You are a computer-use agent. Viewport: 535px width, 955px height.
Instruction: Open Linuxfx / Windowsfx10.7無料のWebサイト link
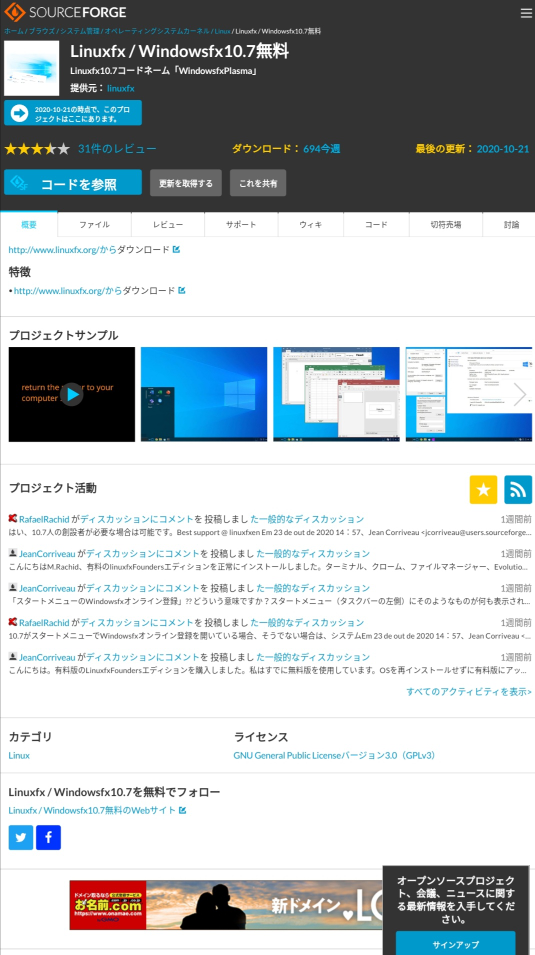[x=92, y=810]
